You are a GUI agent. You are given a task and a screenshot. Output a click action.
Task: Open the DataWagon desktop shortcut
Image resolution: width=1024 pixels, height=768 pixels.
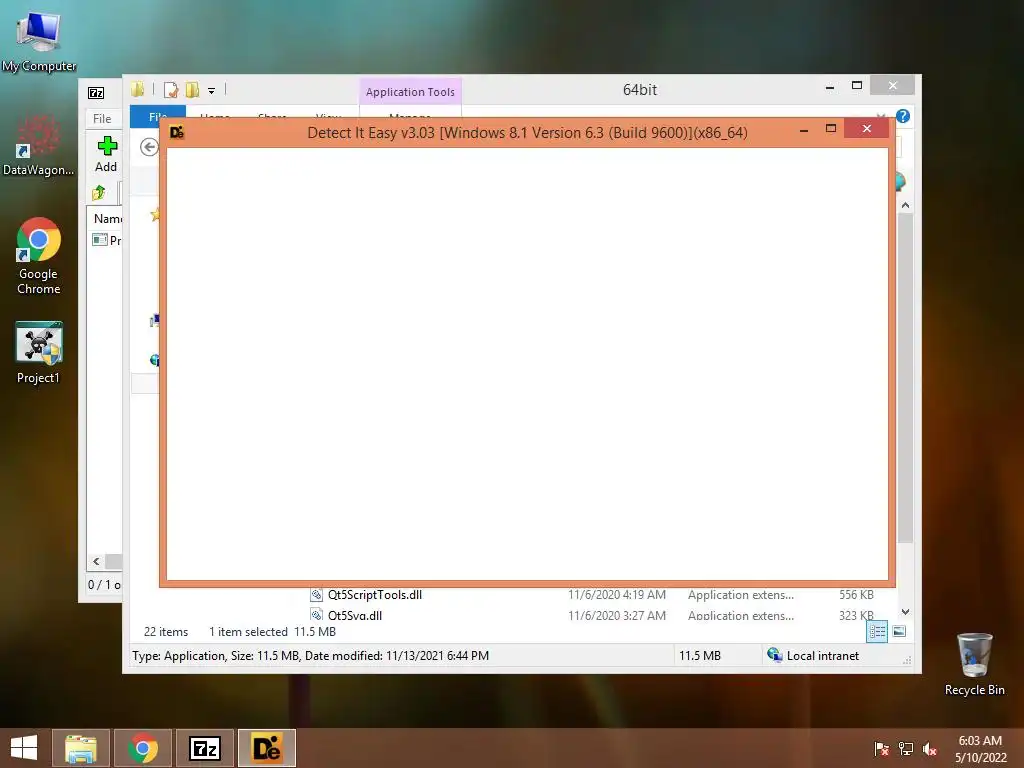[x=38, y=146]
